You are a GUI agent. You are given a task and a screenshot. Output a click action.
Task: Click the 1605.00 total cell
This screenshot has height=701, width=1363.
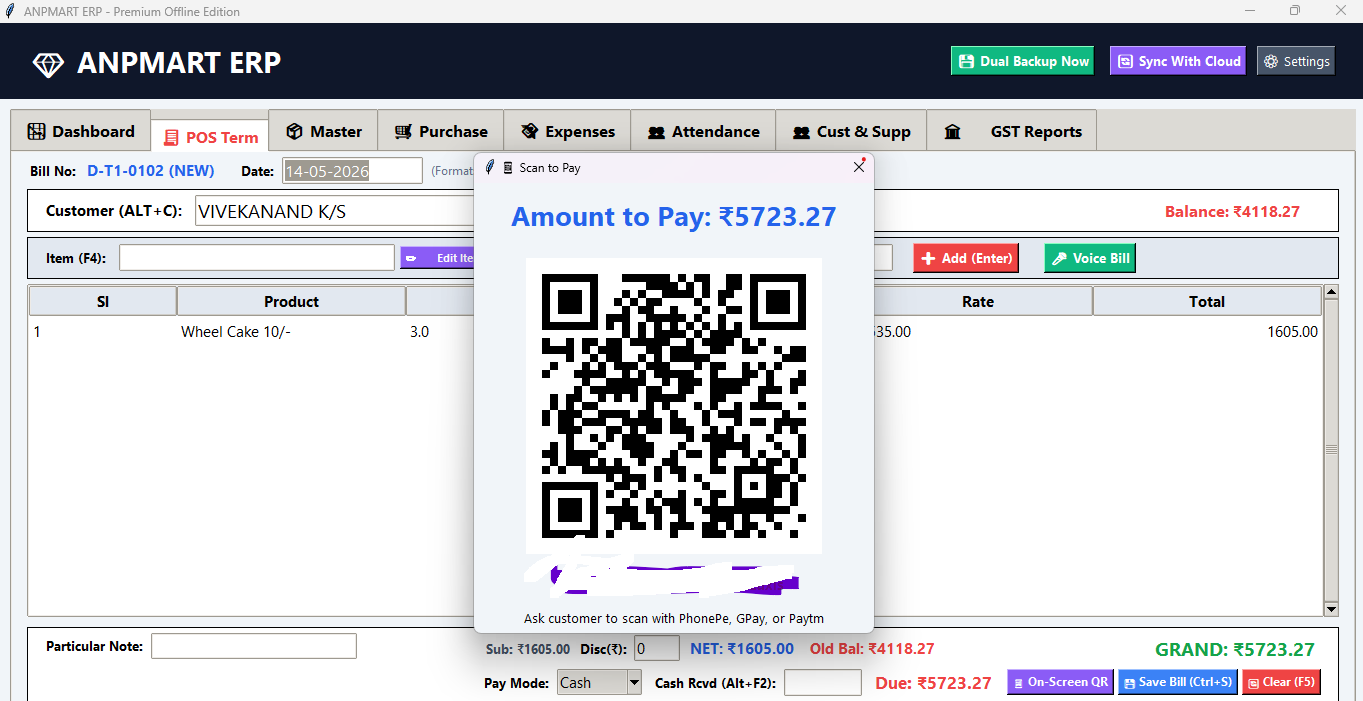(1292, 332)
